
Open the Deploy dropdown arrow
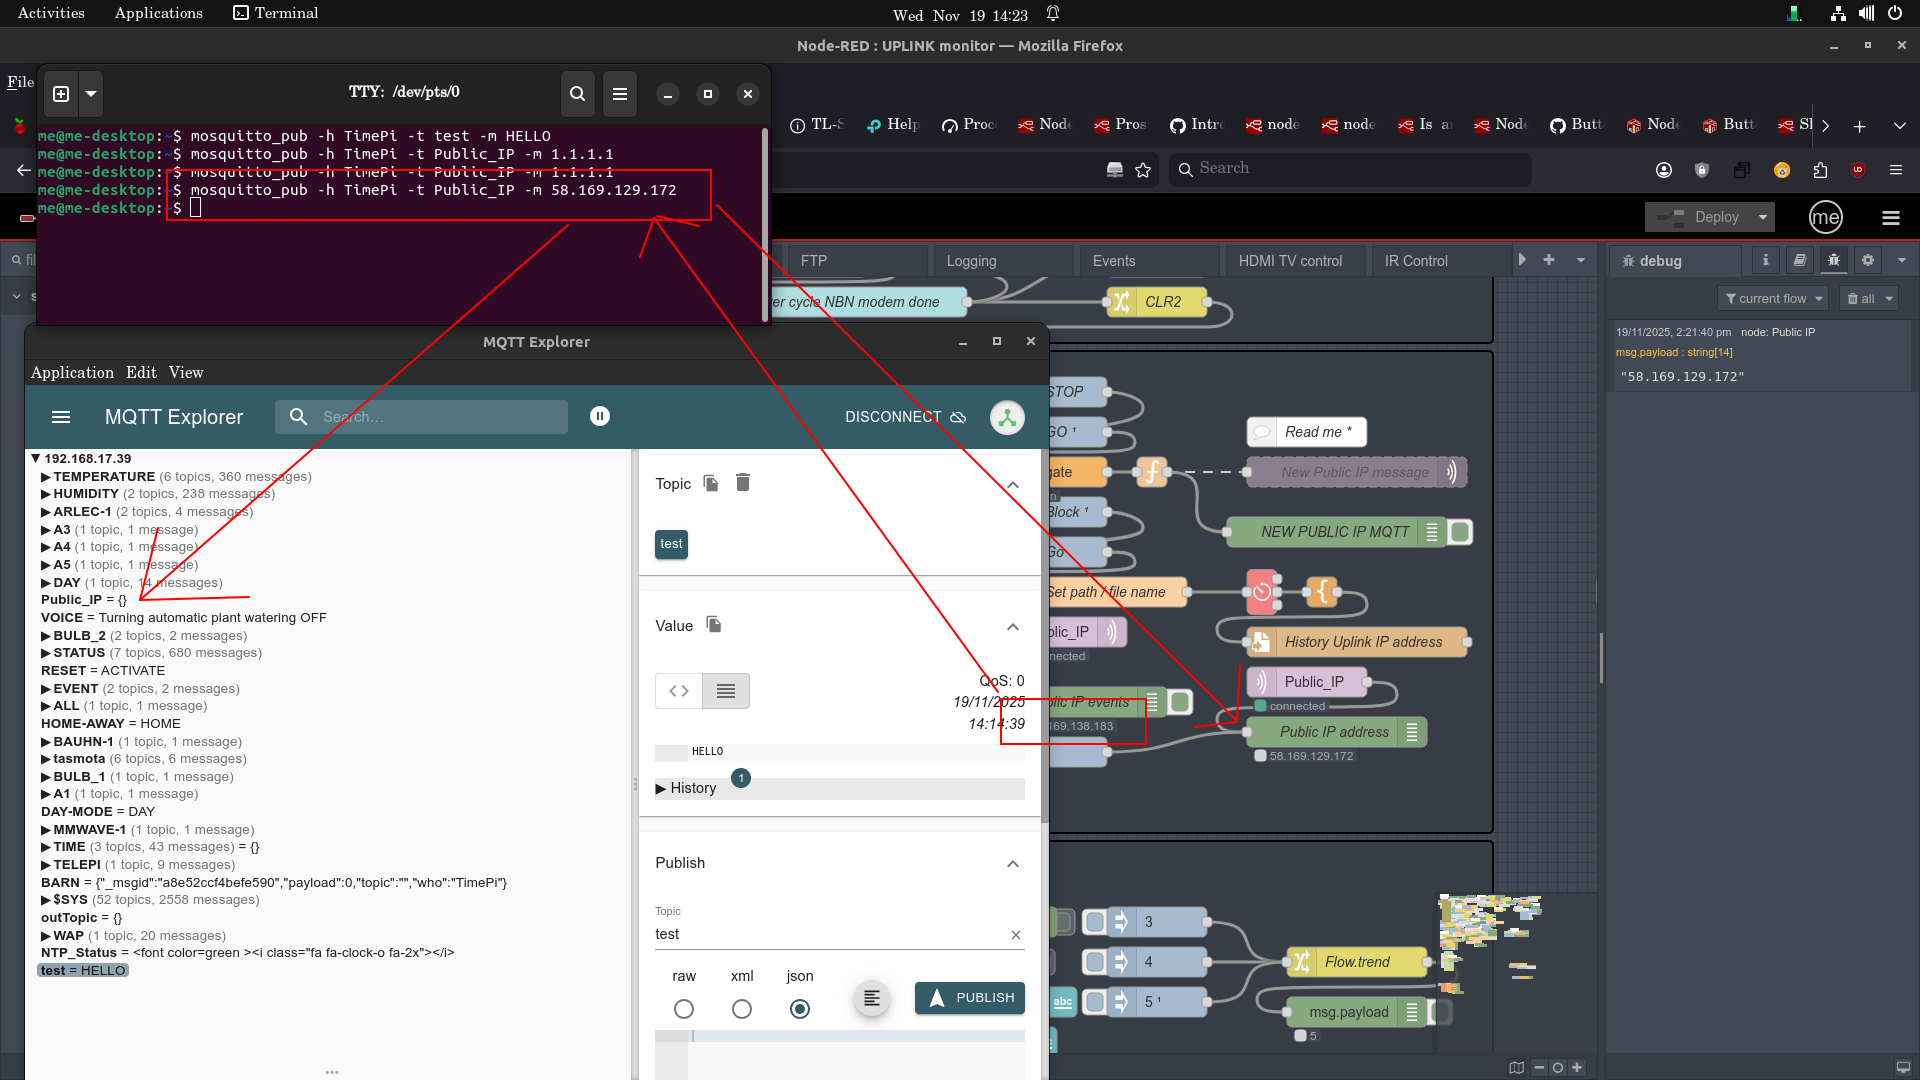[1763, 217]
